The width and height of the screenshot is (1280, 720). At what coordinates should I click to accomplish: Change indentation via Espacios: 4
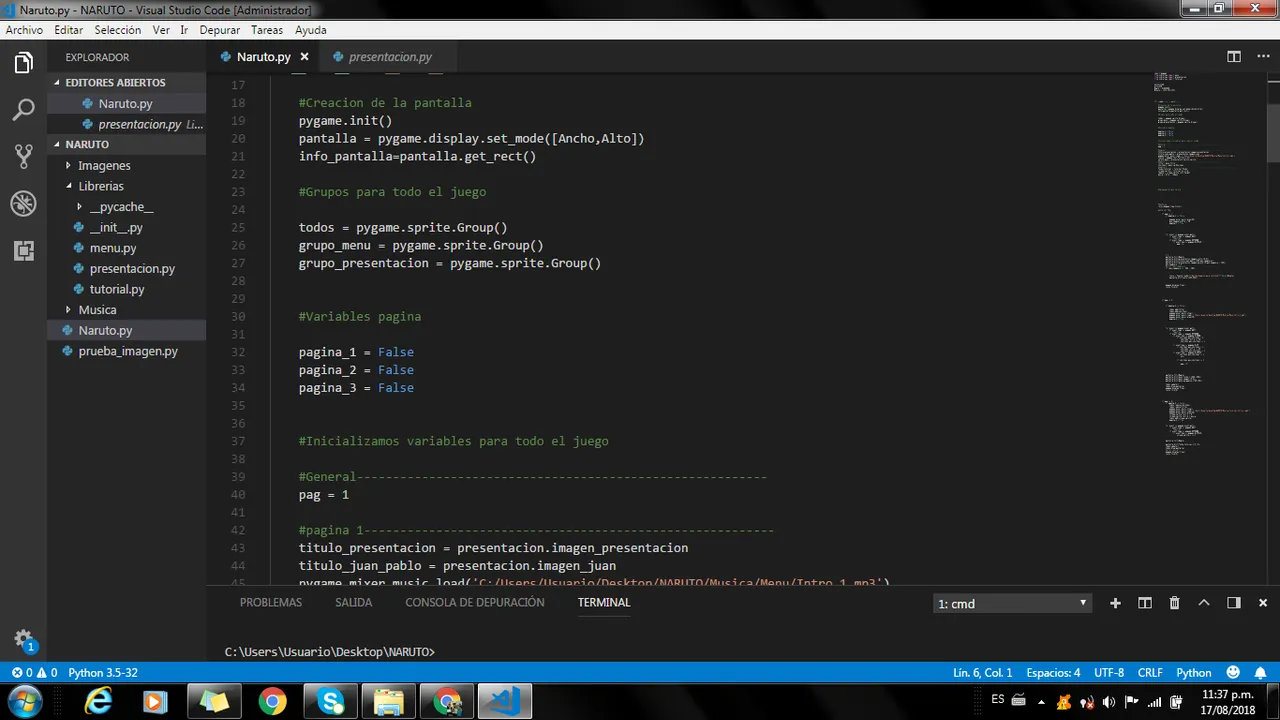point(1053,673)
